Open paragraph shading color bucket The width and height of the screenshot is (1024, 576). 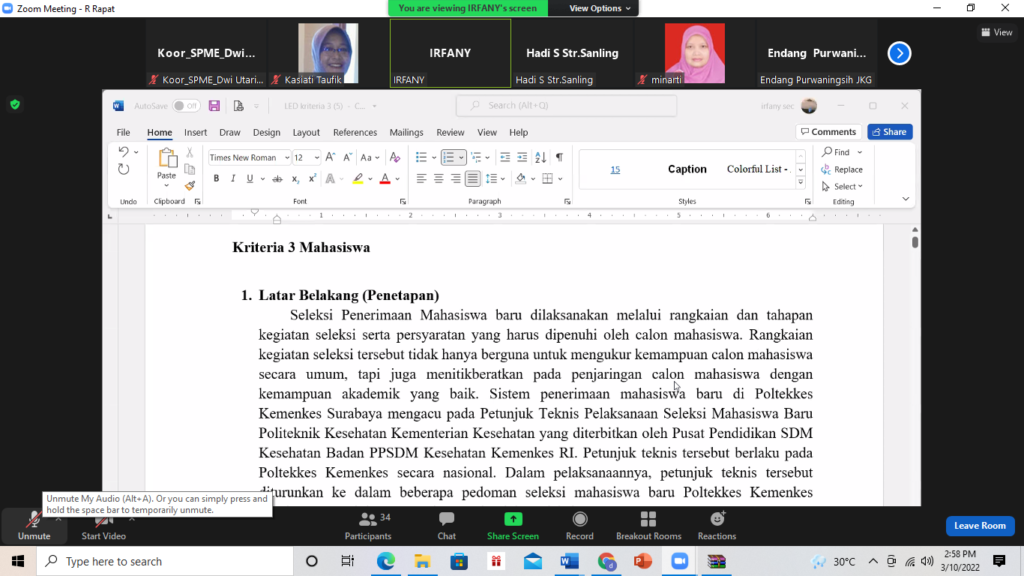520,178
